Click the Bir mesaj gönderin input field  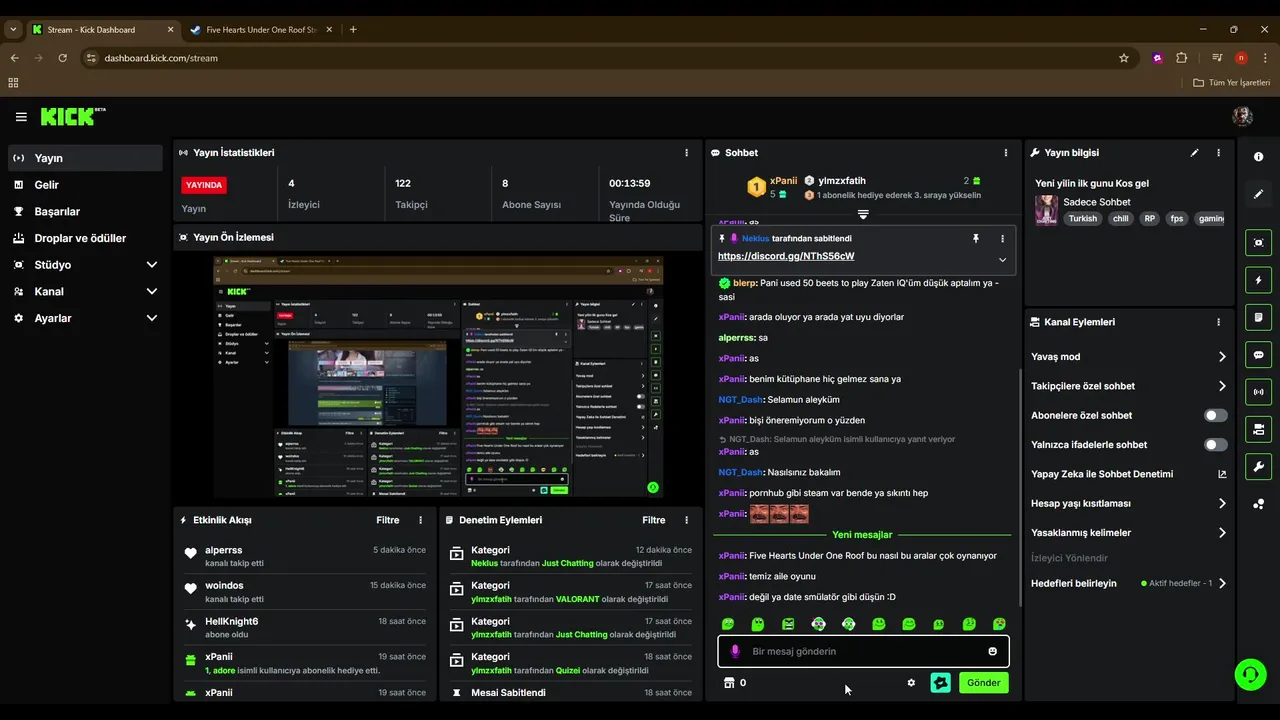coord(863,651)
